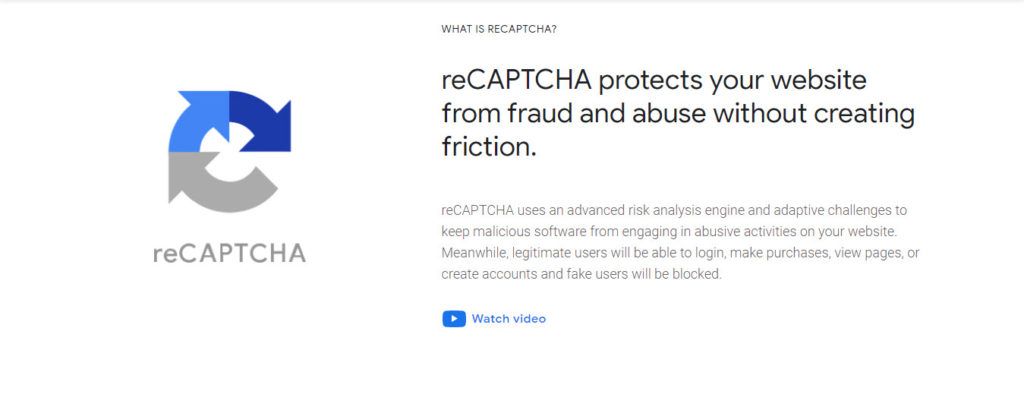This screenshot has width=1024, height=410.
Task: Click the word 'friction.' in the headline
Action: [488, 147]
